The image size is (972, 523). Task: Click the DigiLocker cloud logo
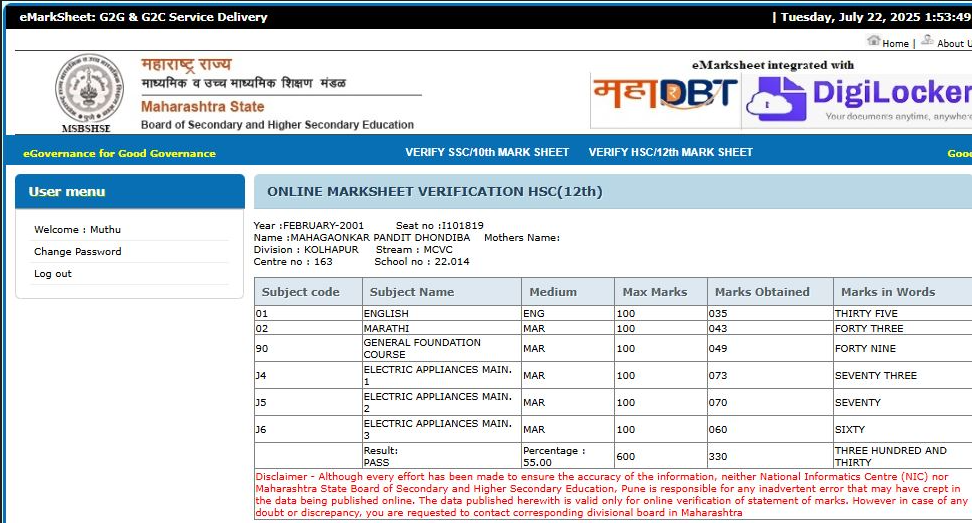pos(776,98)
